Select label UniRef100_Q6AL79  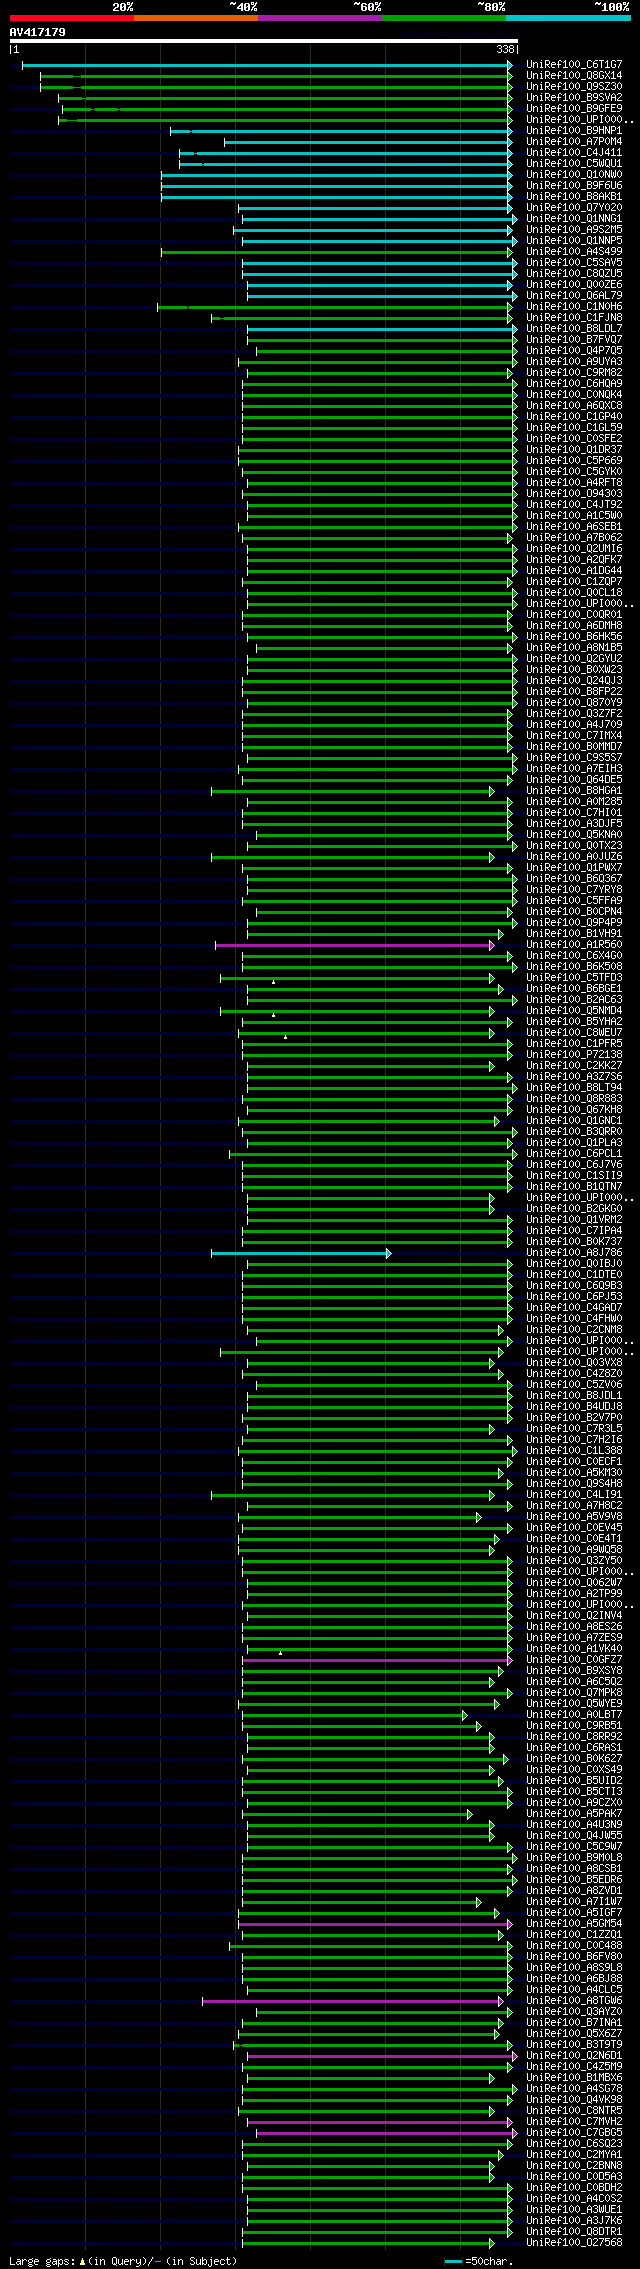coord(573,296)
